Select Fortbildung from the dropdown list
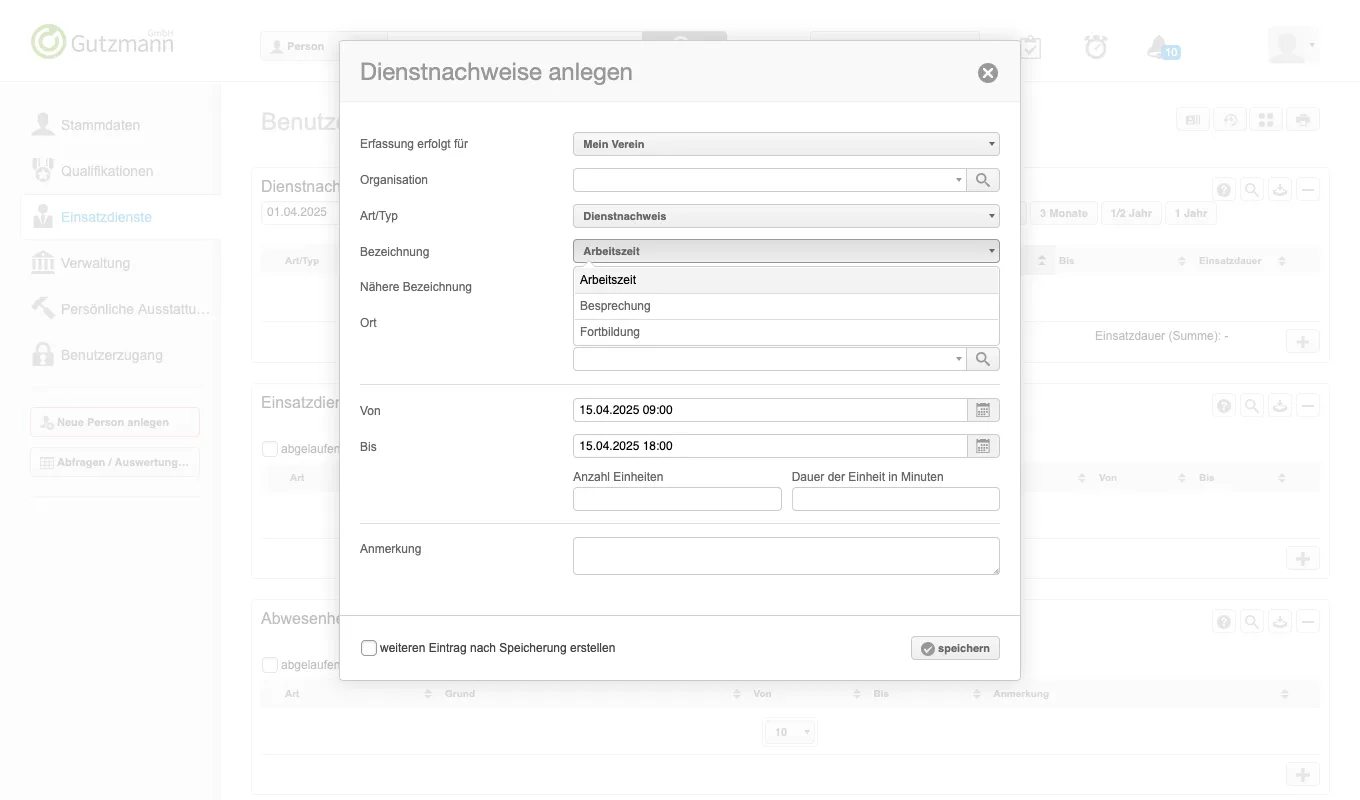 (786, 332)
